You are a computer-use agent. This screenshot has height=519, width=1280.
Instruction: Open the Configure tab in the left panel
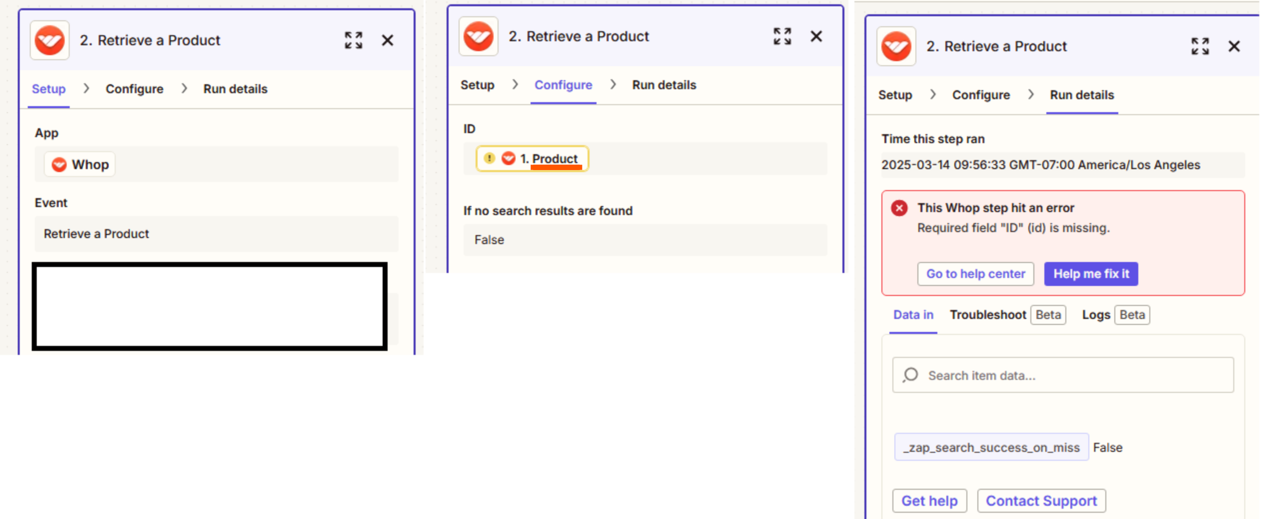click(135, 89)
